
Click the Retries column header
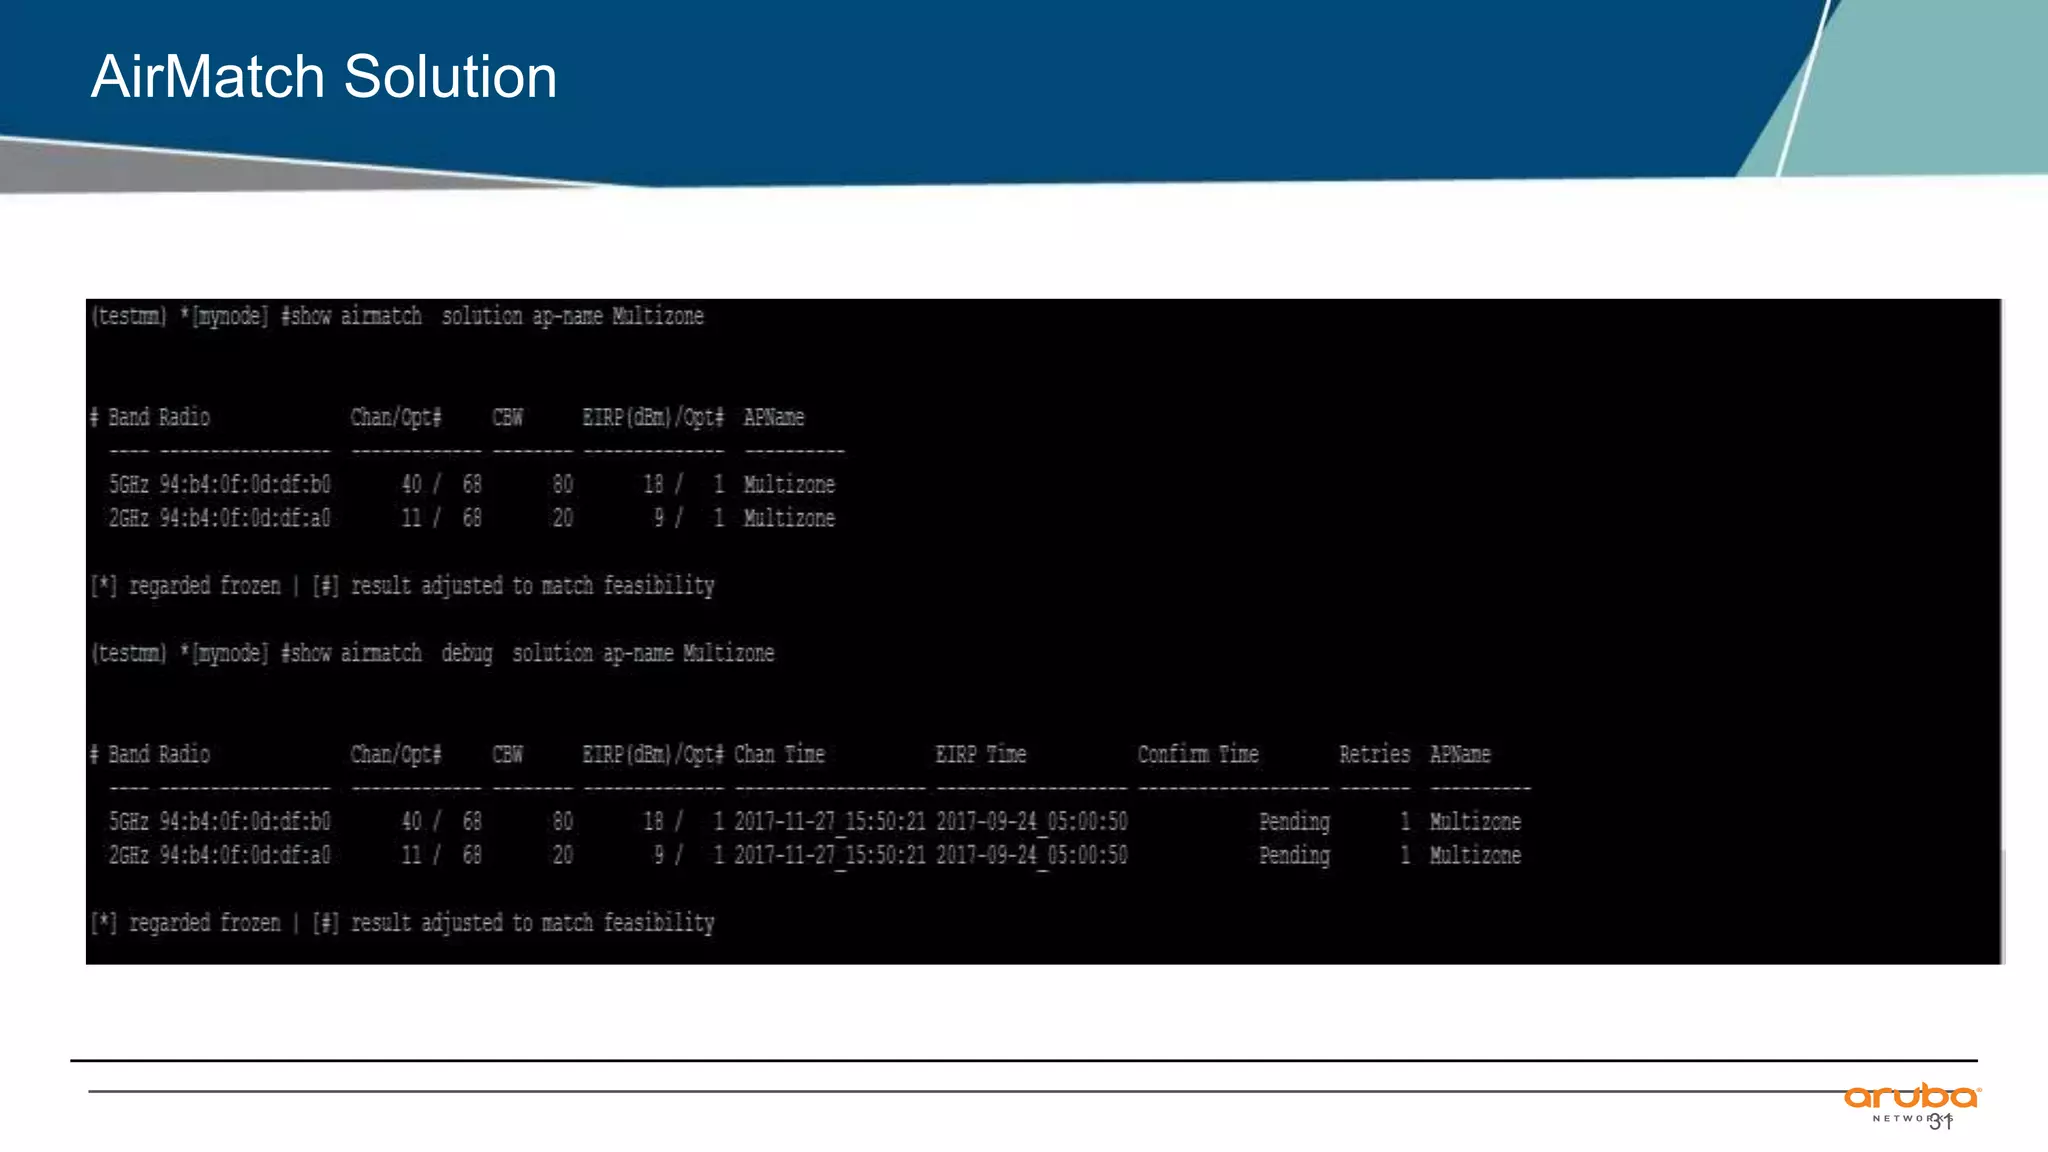tap(1375, 755)
